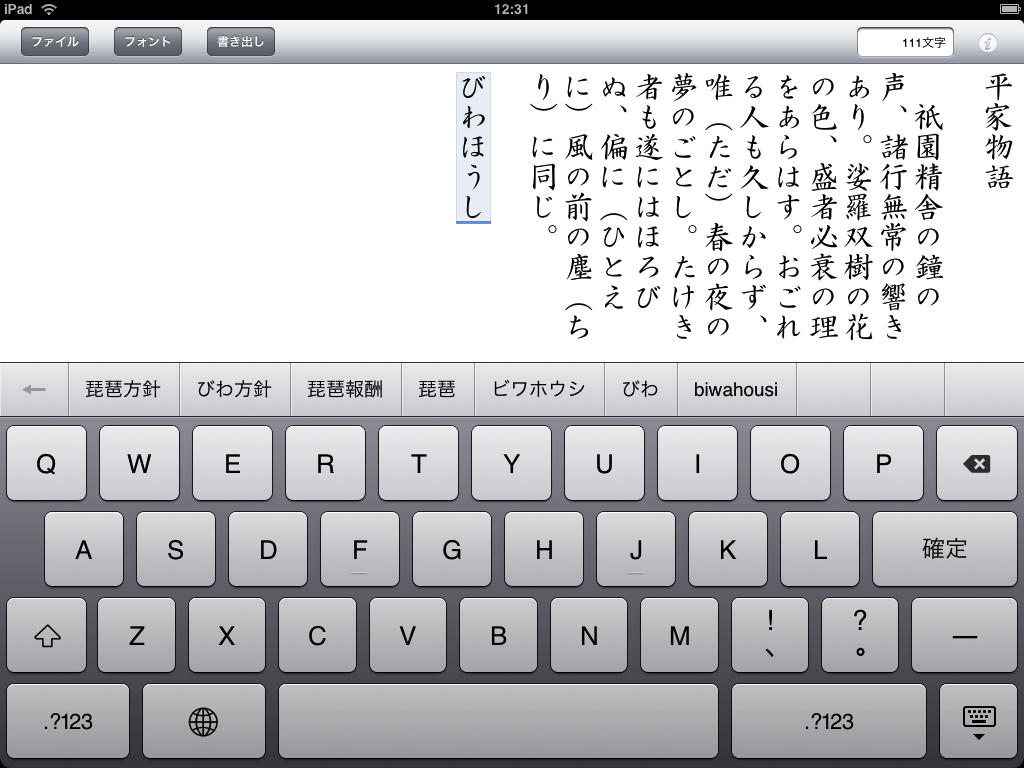The image size is (1024, 768).
Task: Select candidate びわ
Action: [641, 389]
